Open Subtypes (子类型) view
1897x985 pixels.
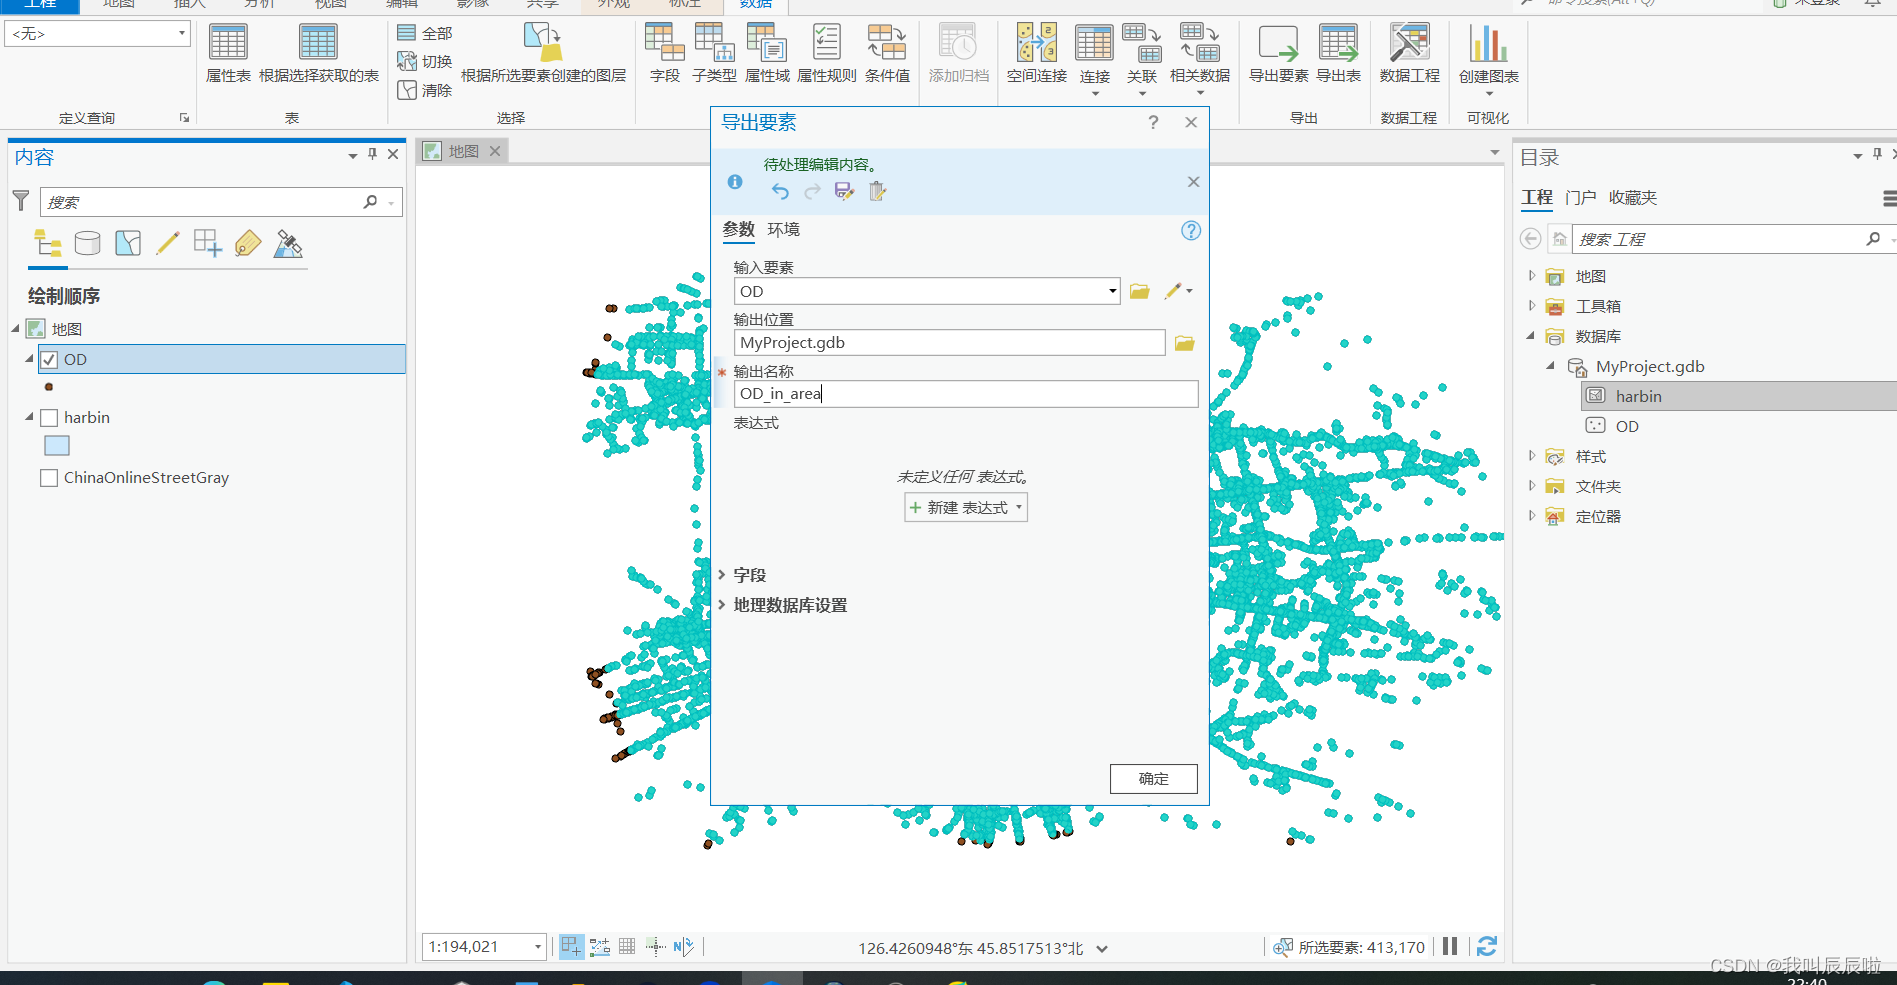pos(714,54)
